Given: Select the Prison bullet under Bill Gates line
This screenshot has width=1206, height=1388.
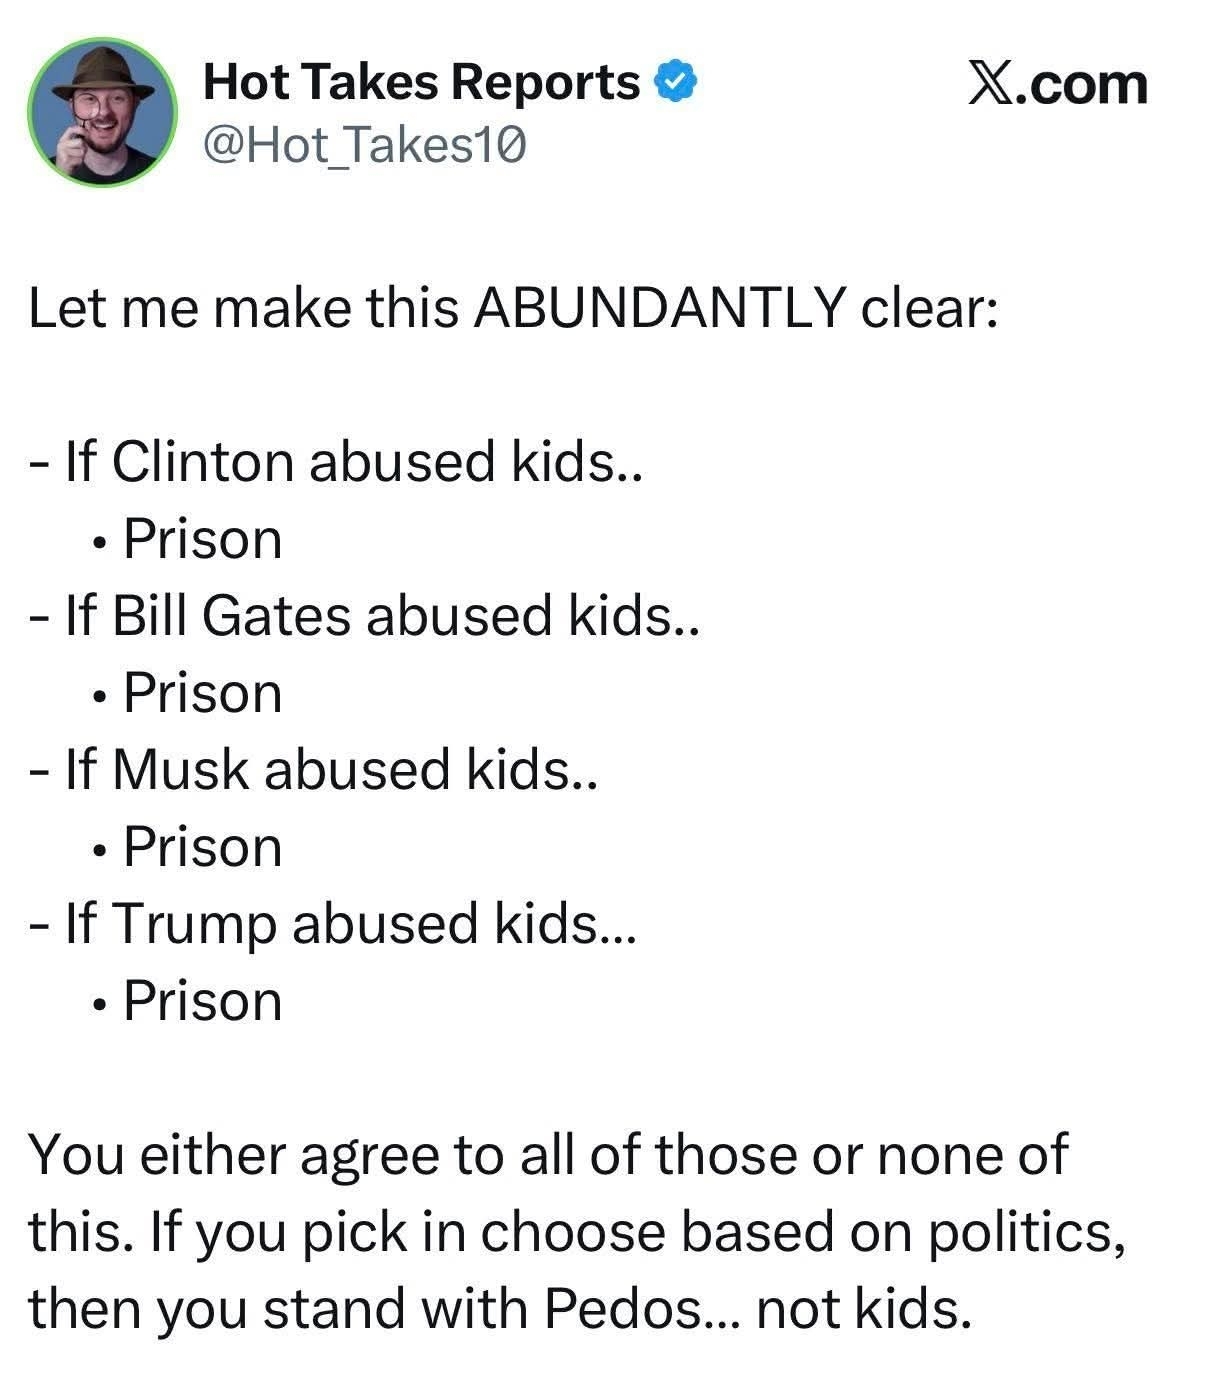Looking at the screenshot, I should (x=202, y=693).
